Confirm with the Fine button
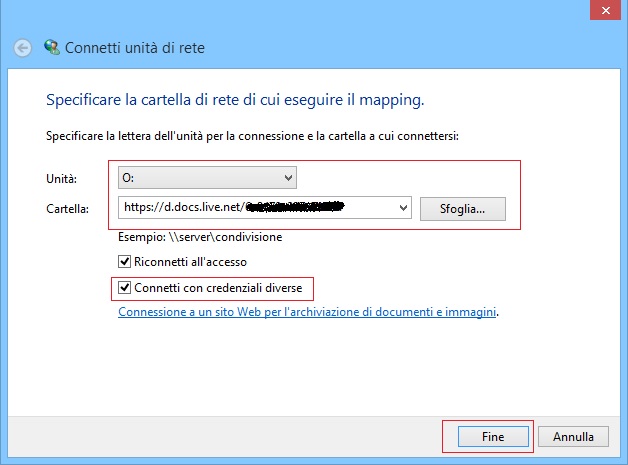628x465 pixels. click(493, 436)
